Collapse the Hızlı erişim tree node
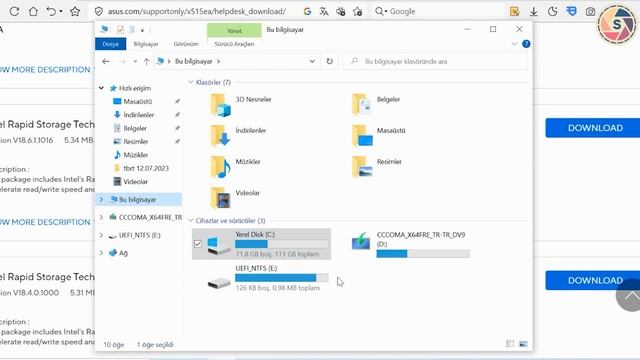640x360 pixels. point(101,88)
